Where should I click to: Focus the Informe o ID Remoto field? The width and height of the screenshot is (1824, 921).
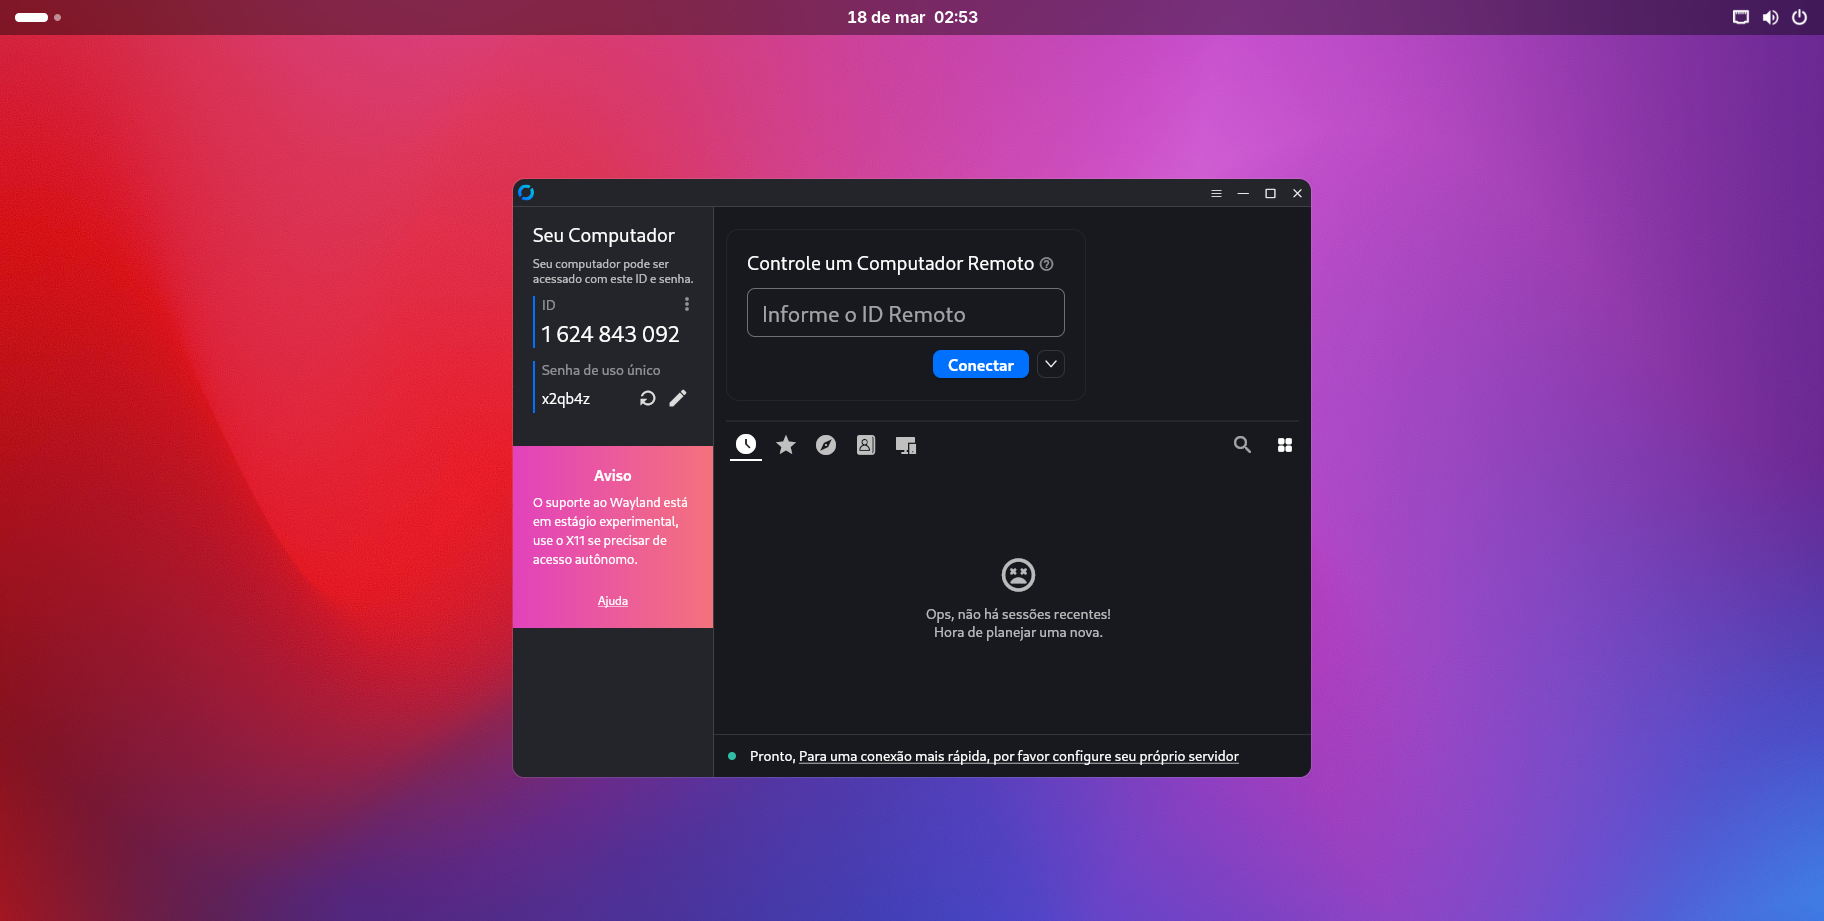(905, 313)
